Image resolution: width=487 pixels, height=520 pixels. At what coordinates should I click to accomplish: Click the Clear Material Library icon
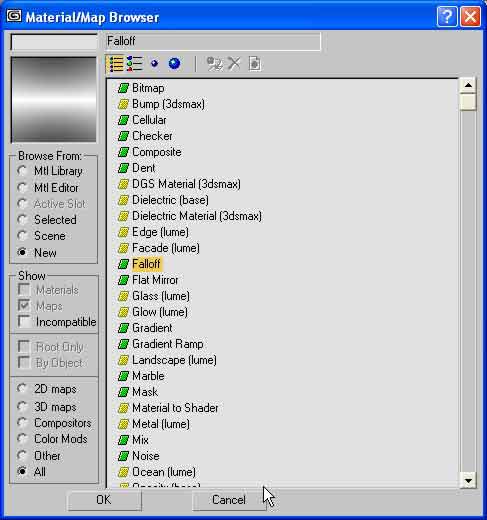click(x=255, y=64)
